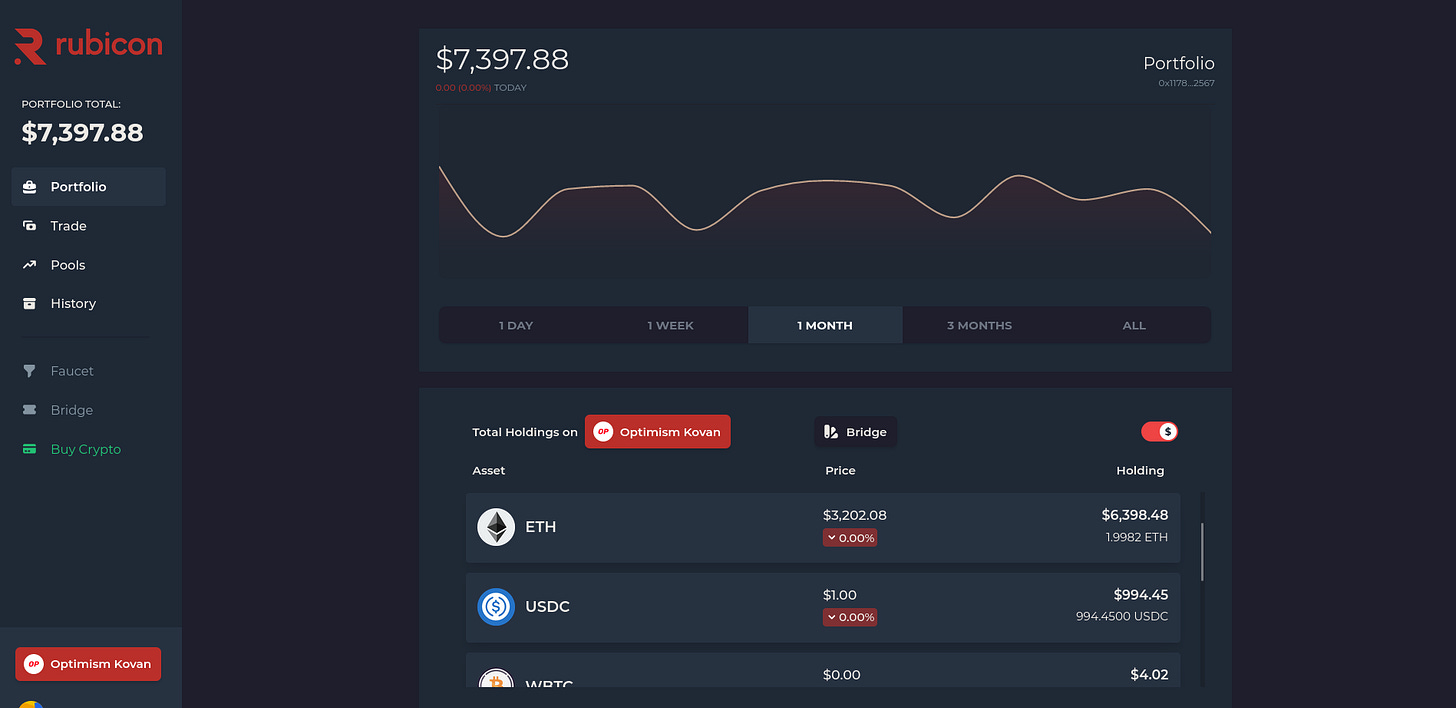The image size is (1456, 708).
Task: Click the Faucet funnel icon
Action: [x=30, y=371]
